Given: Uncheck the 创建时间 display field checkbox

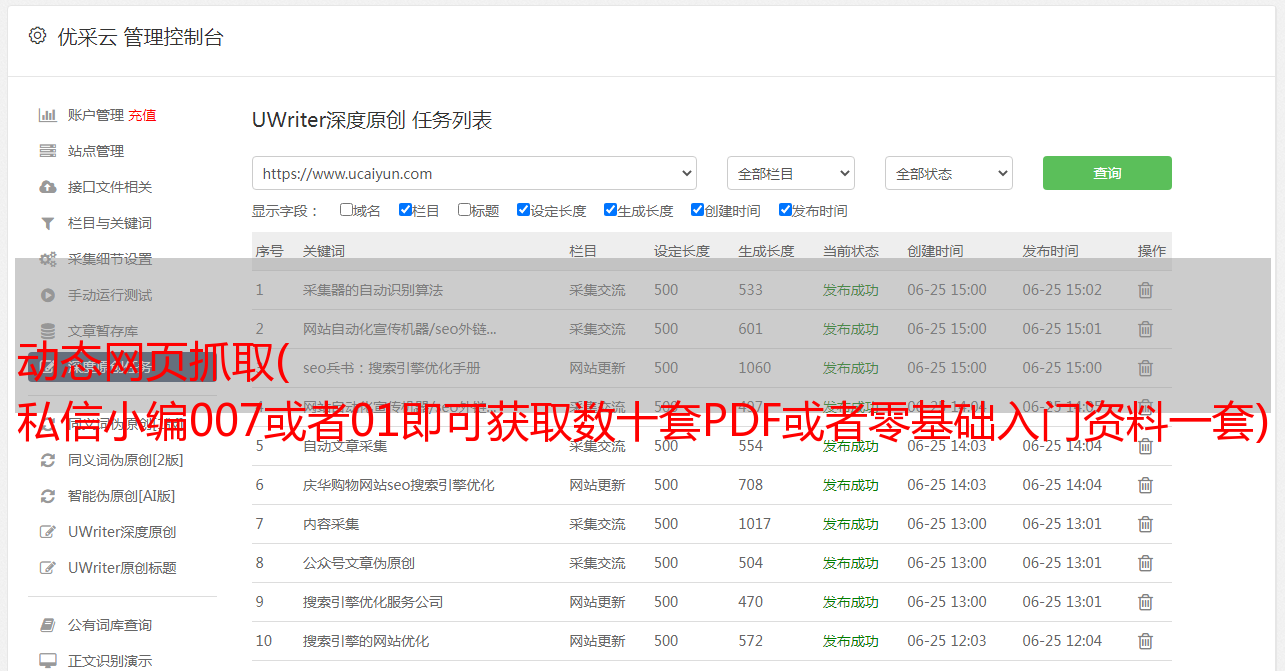Looking at the screenshot, I should [x=697, y=210].
